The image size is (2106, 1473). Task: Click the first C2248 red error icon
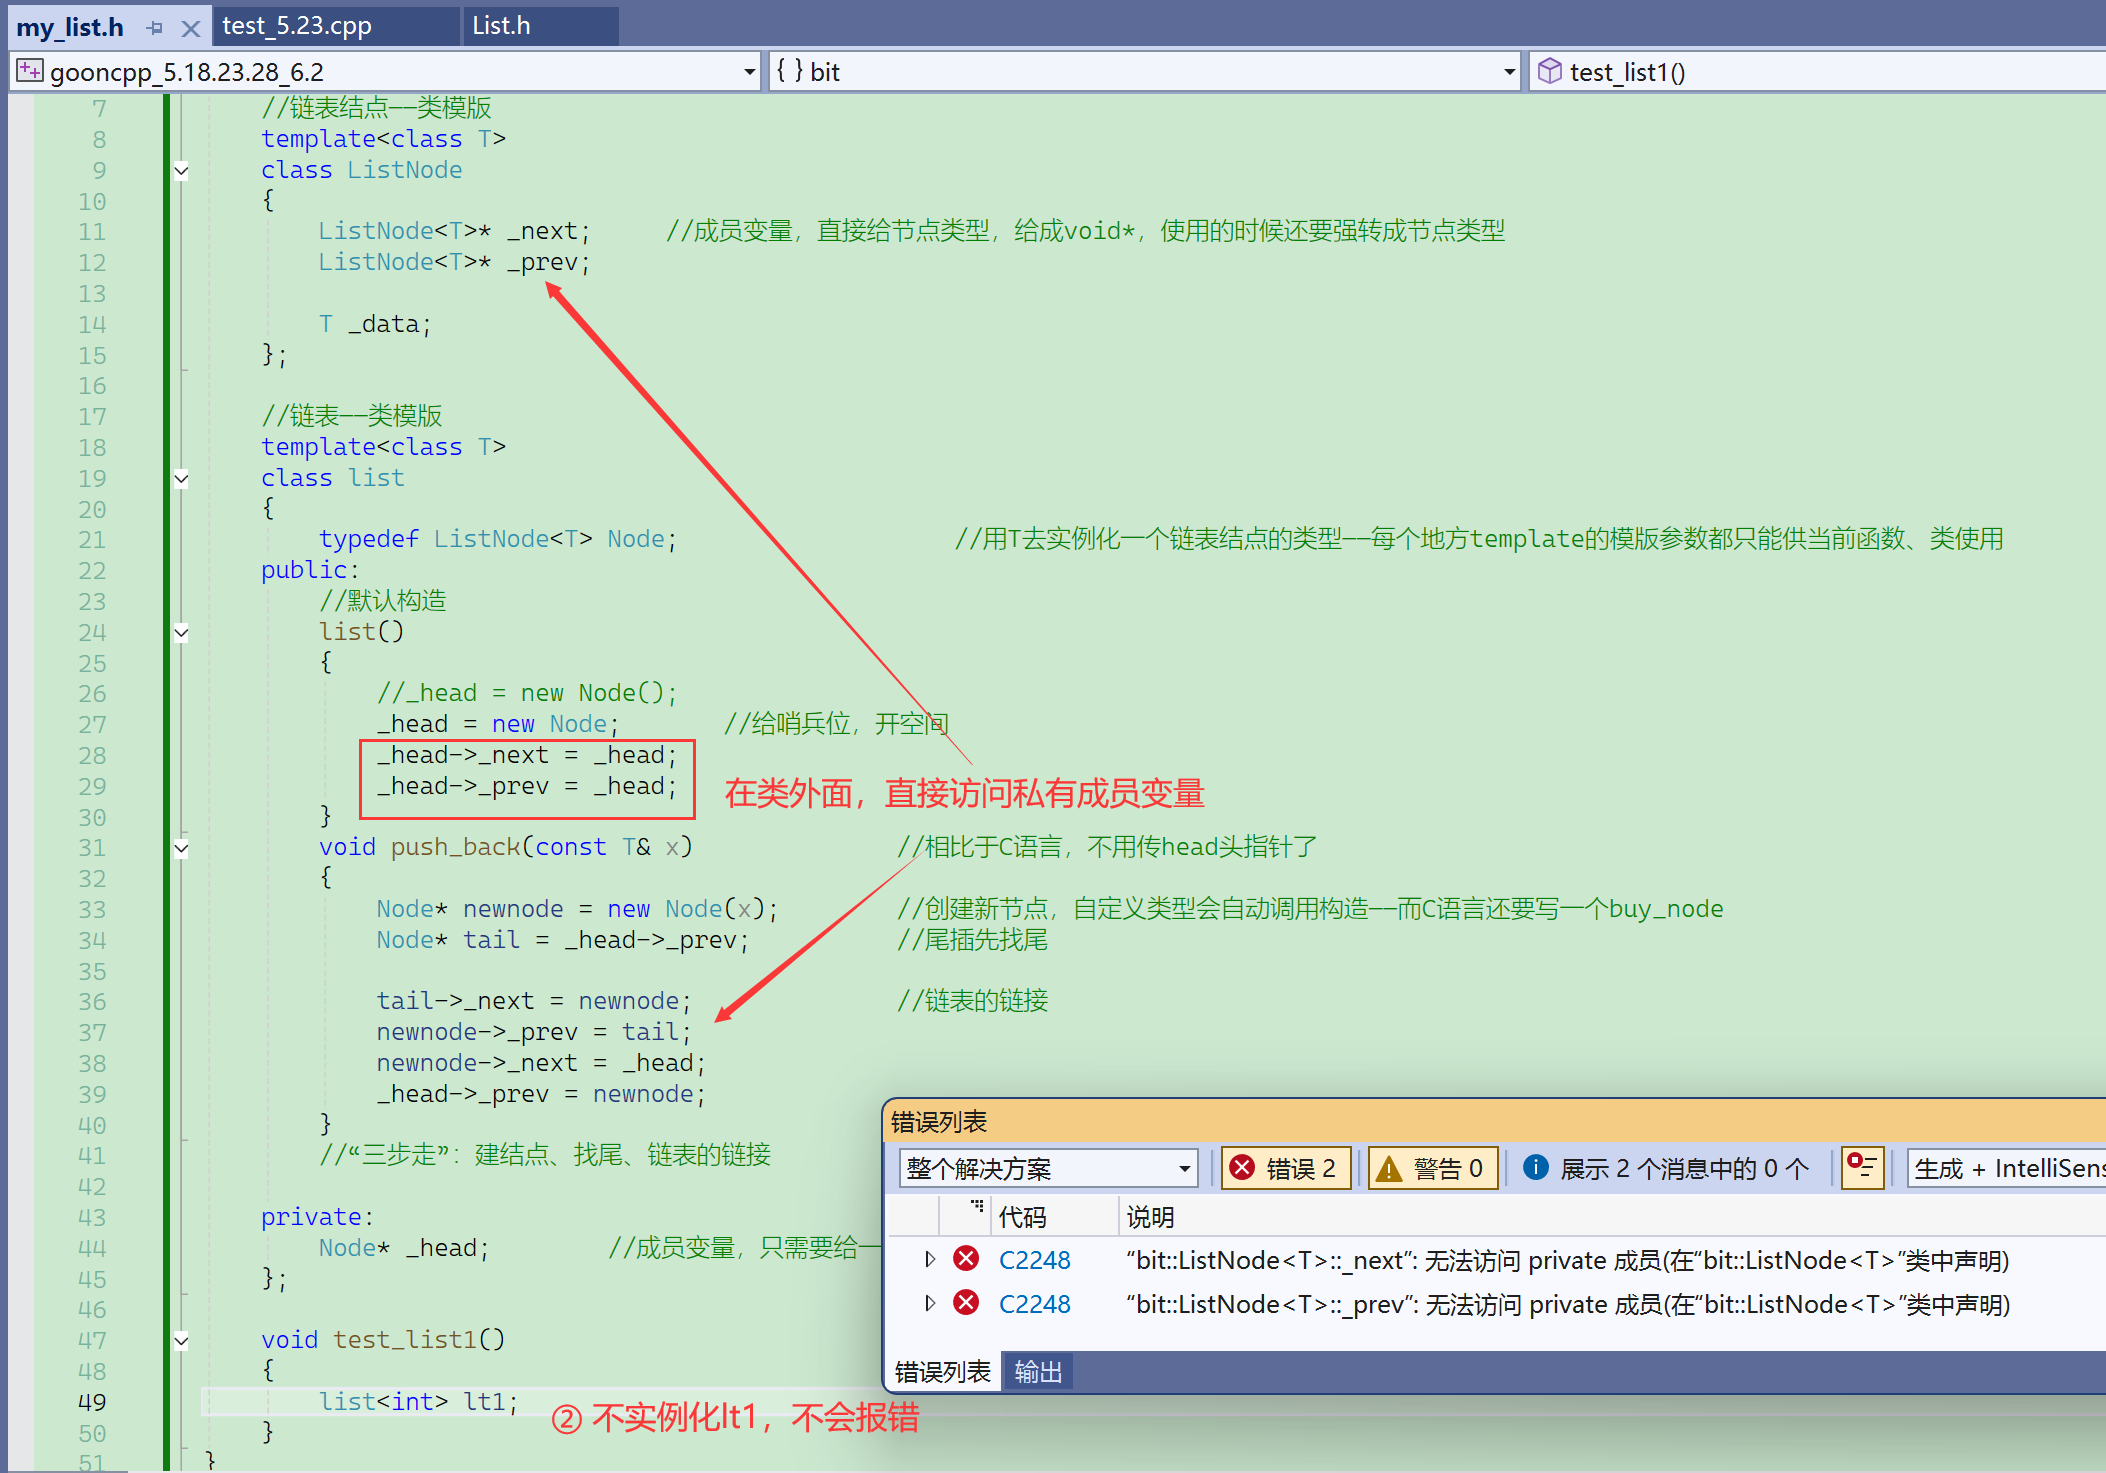tap(966, 1259)
